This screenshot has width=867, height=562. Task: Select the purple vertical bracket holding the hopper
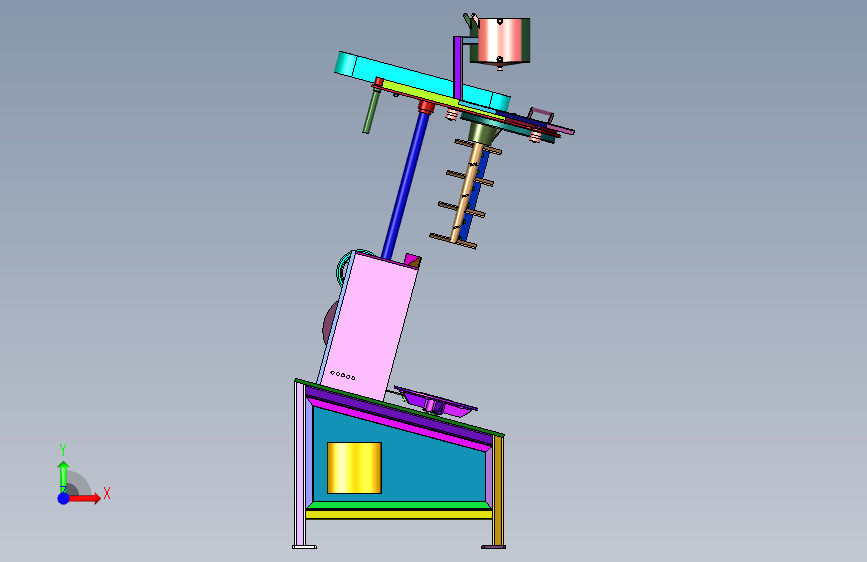click(458, 68)
